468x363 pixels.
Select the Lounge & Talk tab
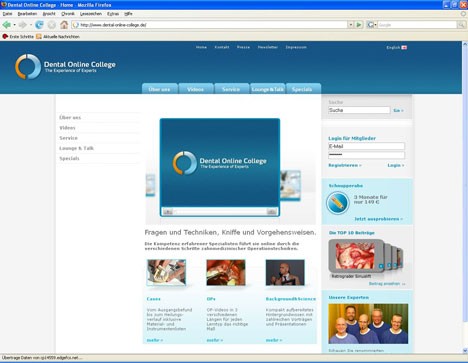click(268, 89)
